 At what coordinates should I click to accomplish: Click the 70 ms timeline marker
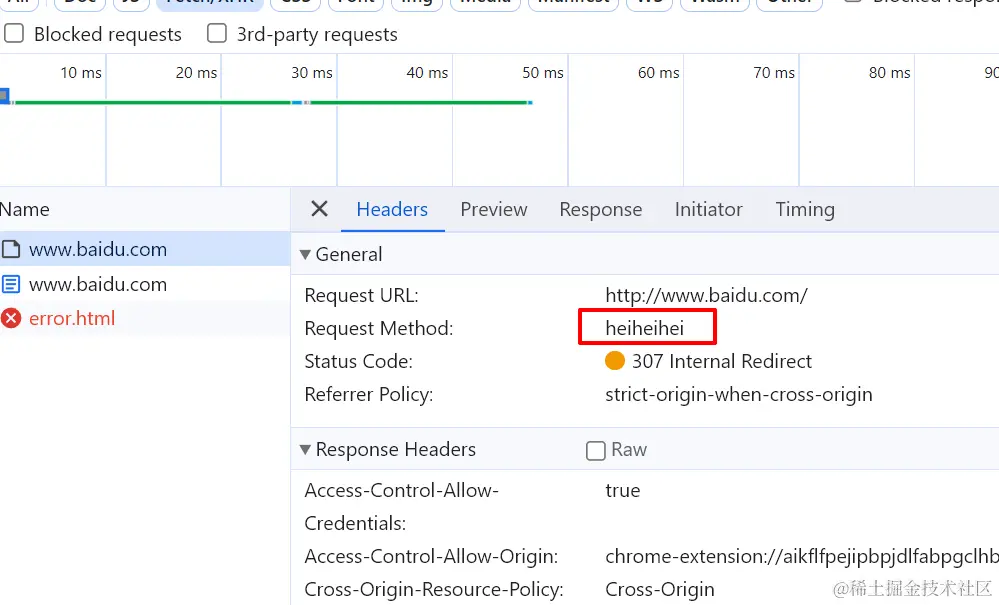[x=774, y=73]
